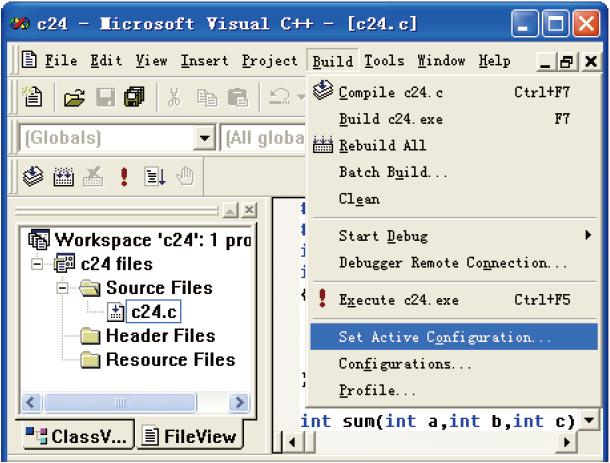Collapse the Source Files tree node
Viewport: 610px width, 463px height.
point(62,288)
